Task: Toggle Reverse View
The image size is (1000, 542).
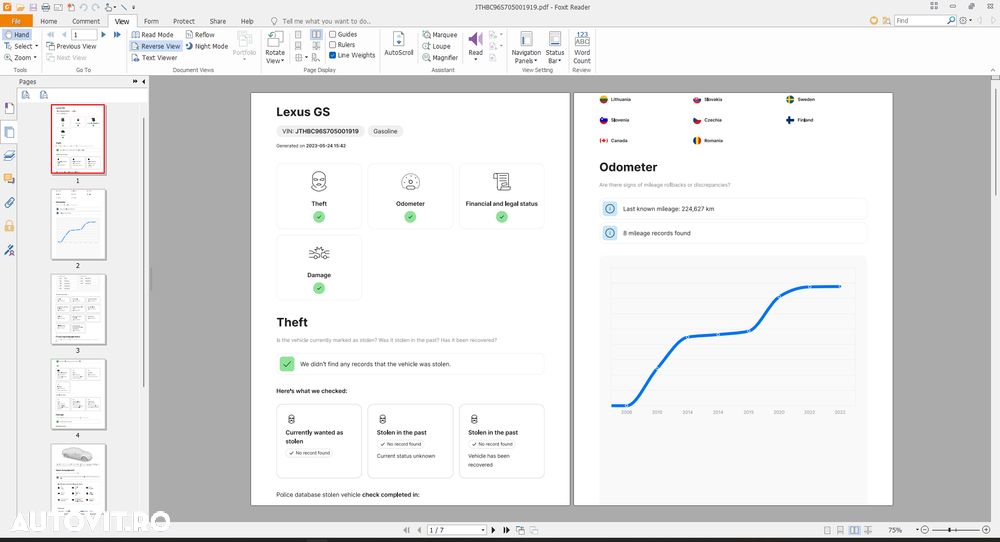Action: tap(156, 46)
